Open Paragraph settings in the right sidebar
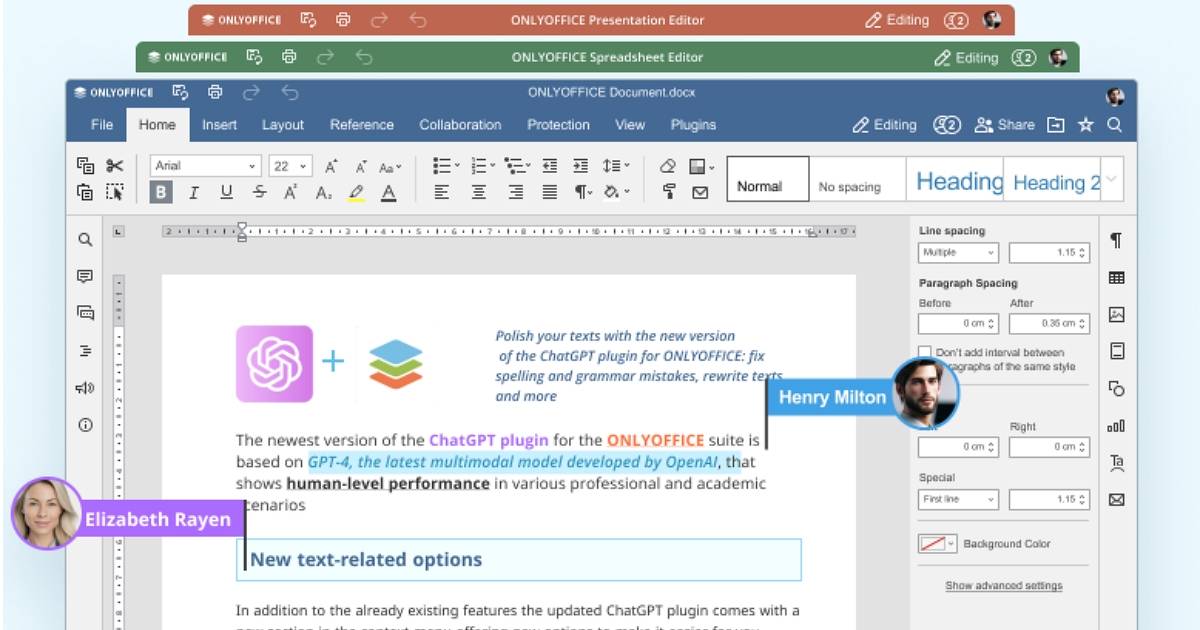 [1116, 241]
